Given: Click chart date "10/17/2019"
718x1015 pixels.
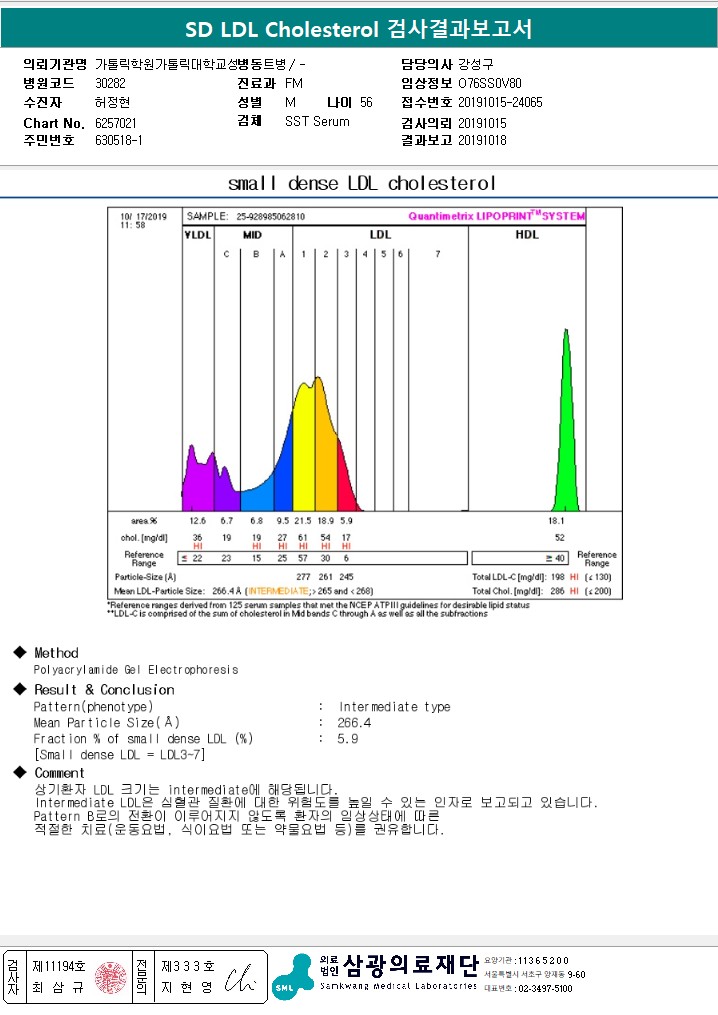Looking at the screenshot, I should [x=144, y=216].
